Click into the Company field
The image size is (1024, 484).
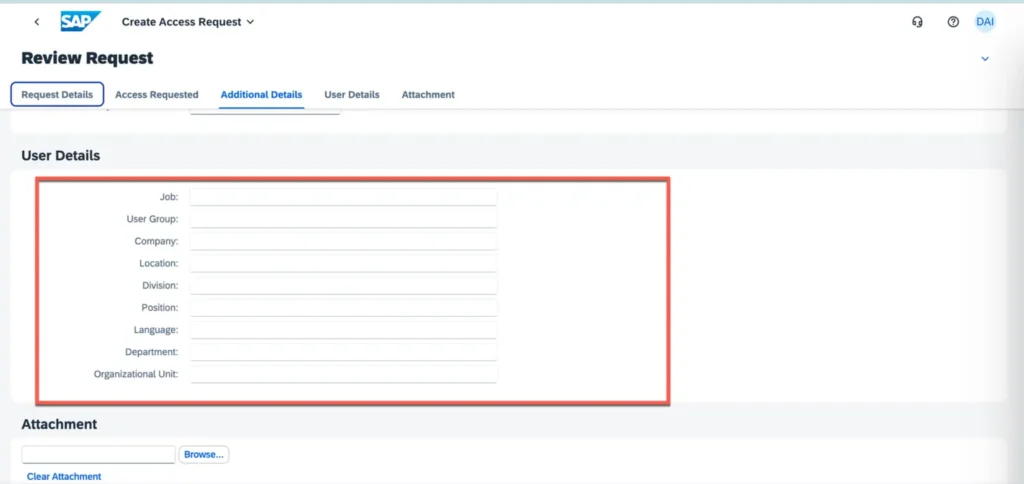pyautogui.click(x=343, y=242)
